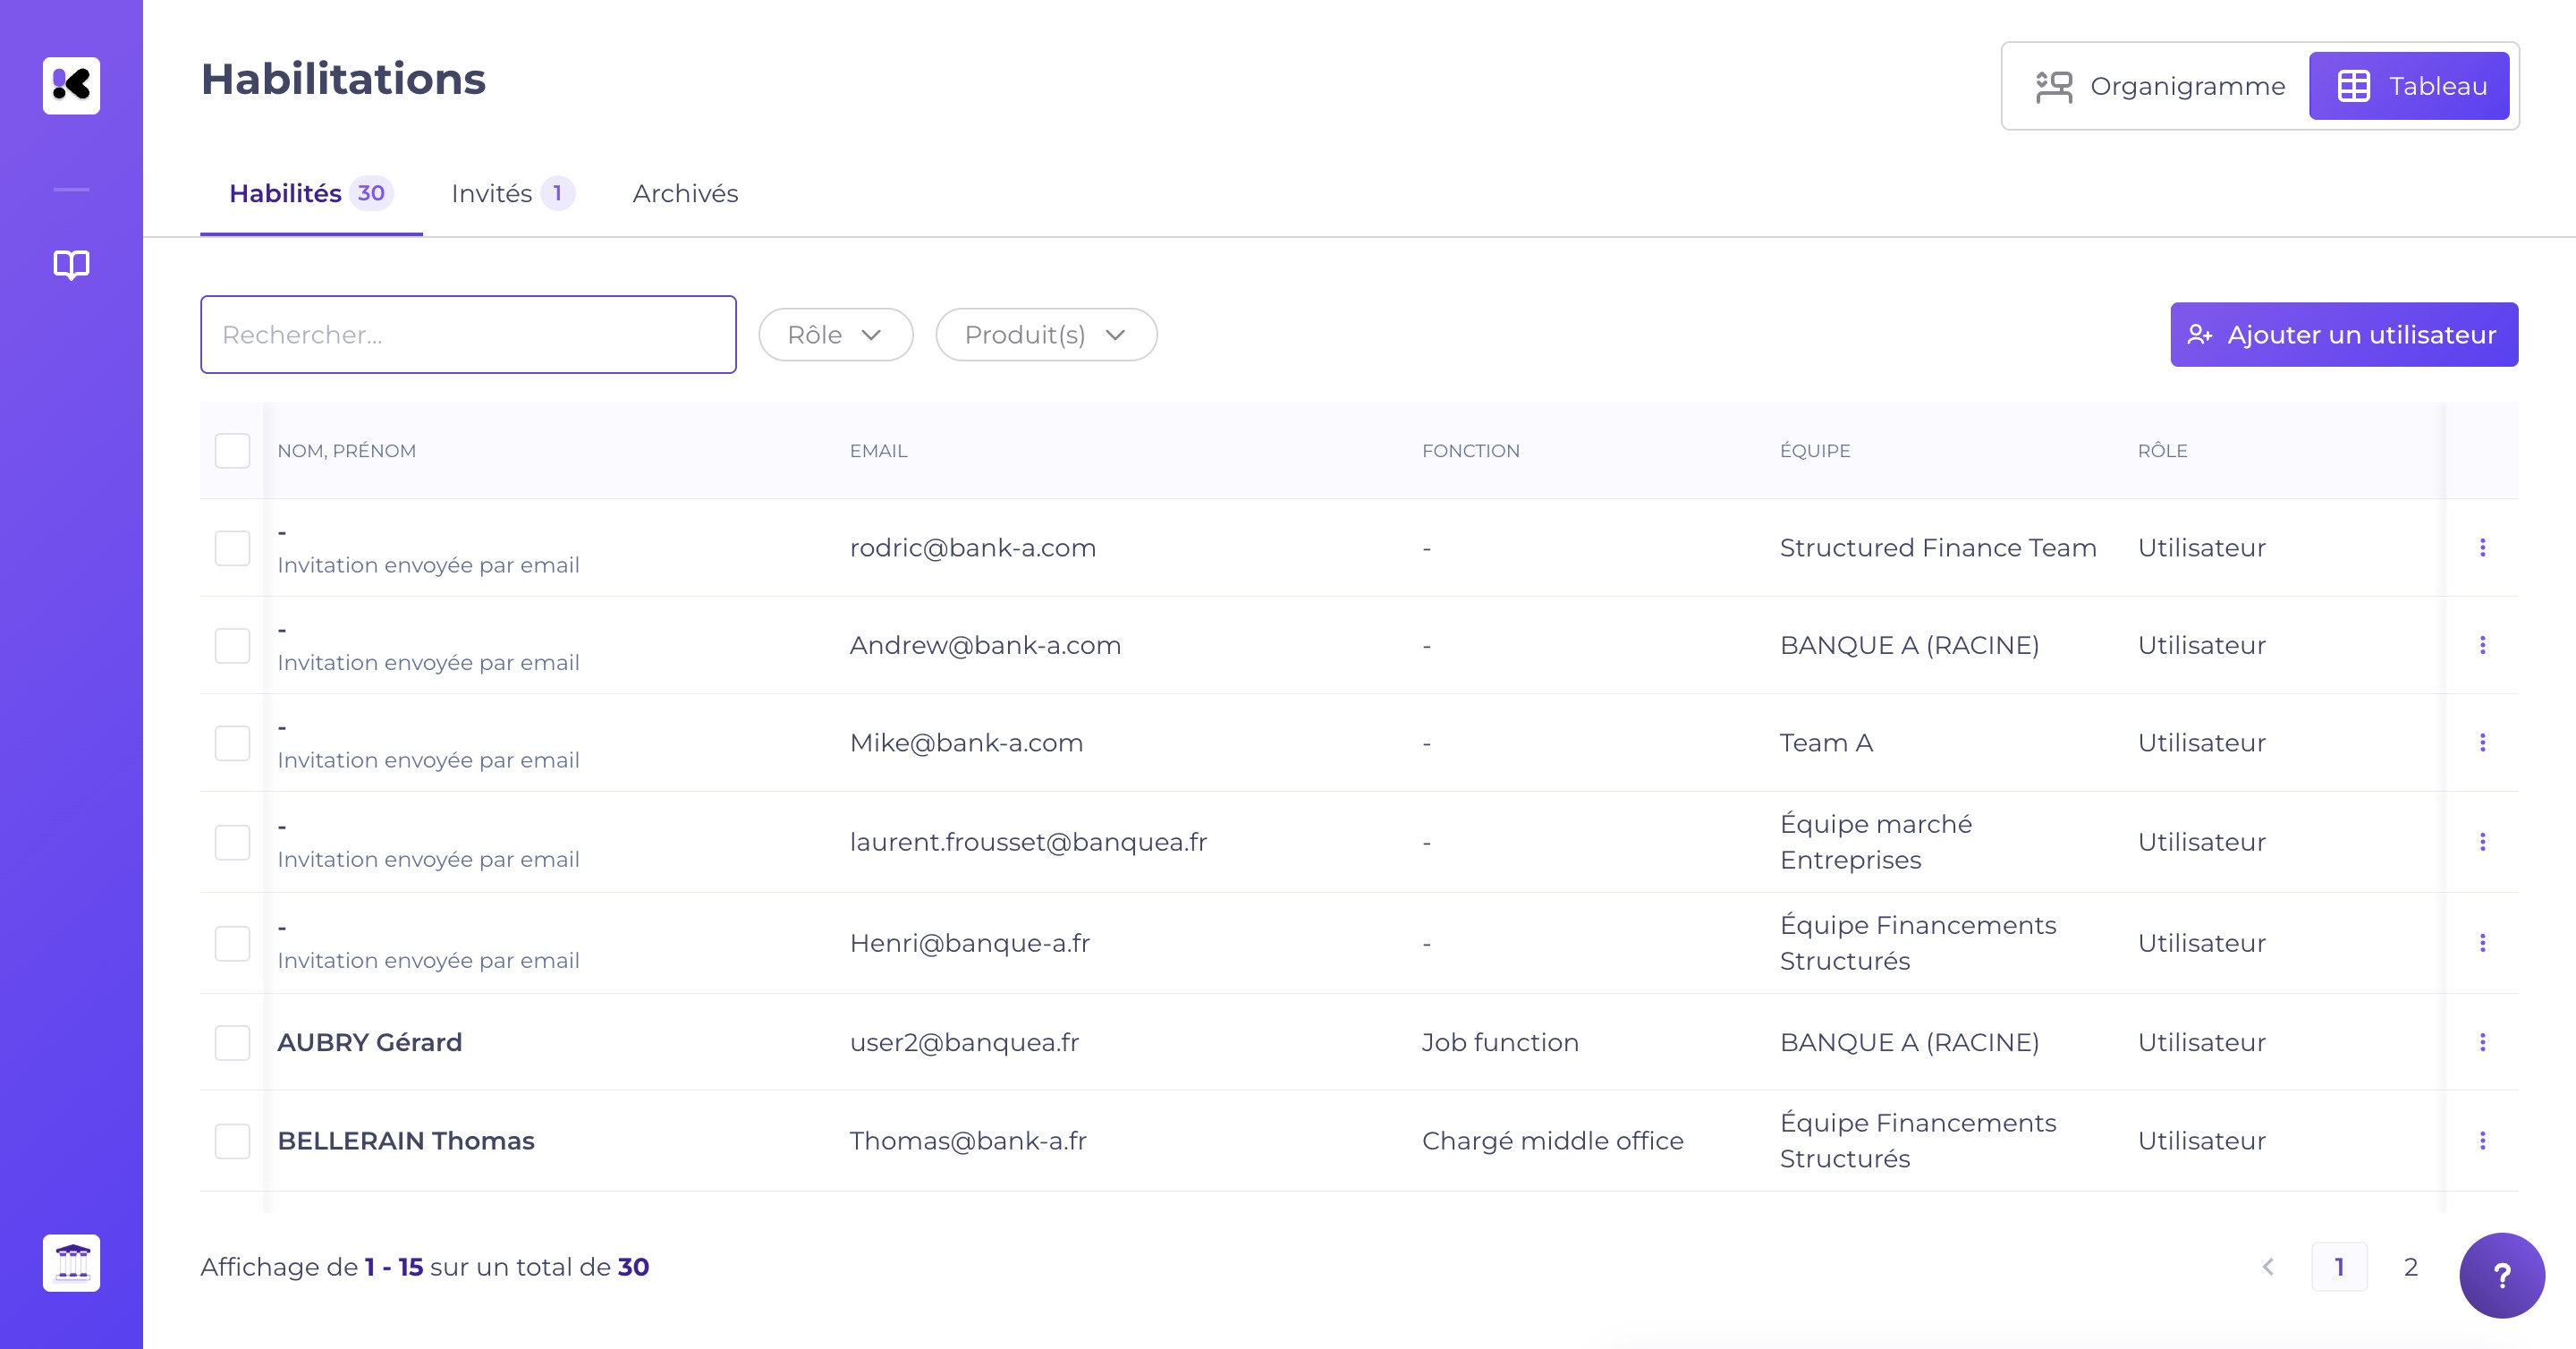This screenshot has height=1349, width=2576.
Task: Click email Henri@banque-a.fr
Action: click(970, 943)
